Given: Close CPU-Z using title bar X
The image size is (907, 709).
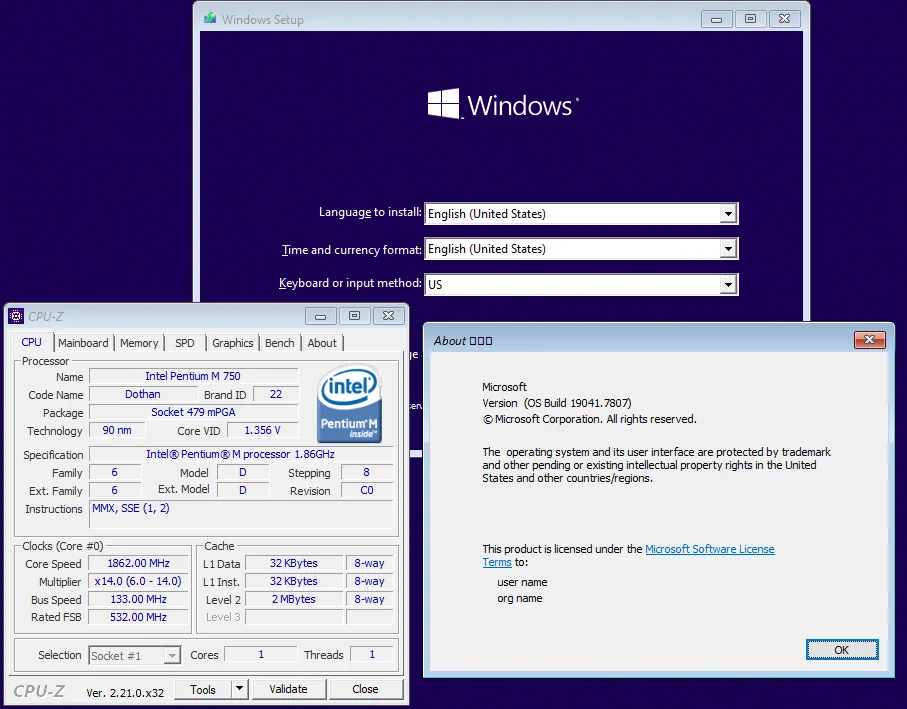Looking at the screenshot, I should click(x=388, y=316).
